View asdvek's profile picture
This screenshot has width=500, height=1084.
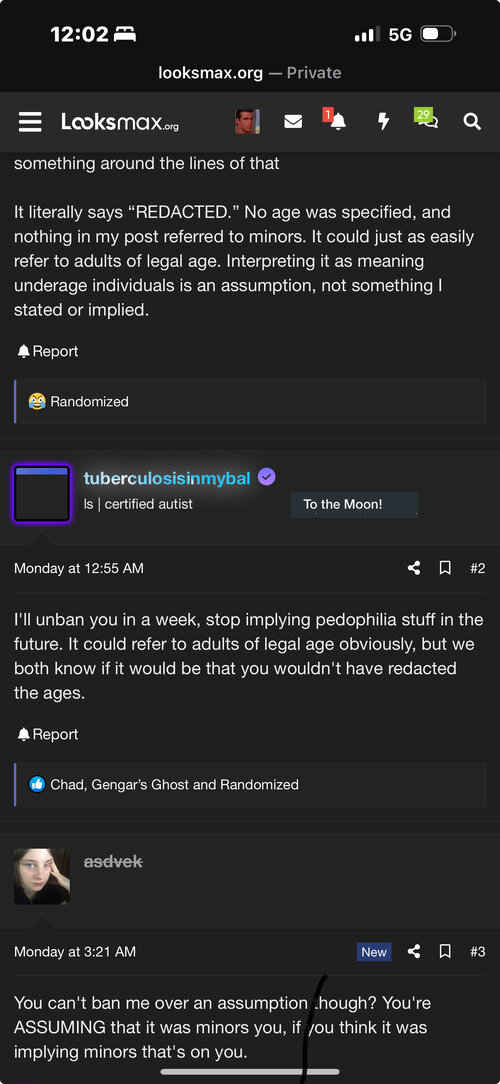41,877
